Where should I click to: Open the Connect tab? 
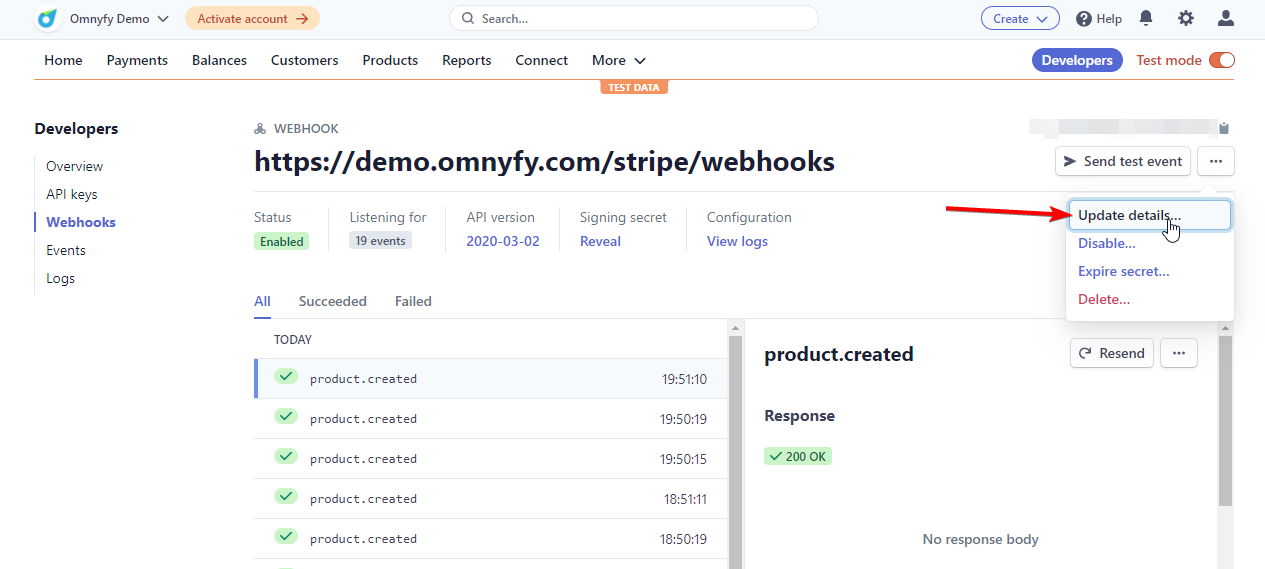click(x=541, y=60)
